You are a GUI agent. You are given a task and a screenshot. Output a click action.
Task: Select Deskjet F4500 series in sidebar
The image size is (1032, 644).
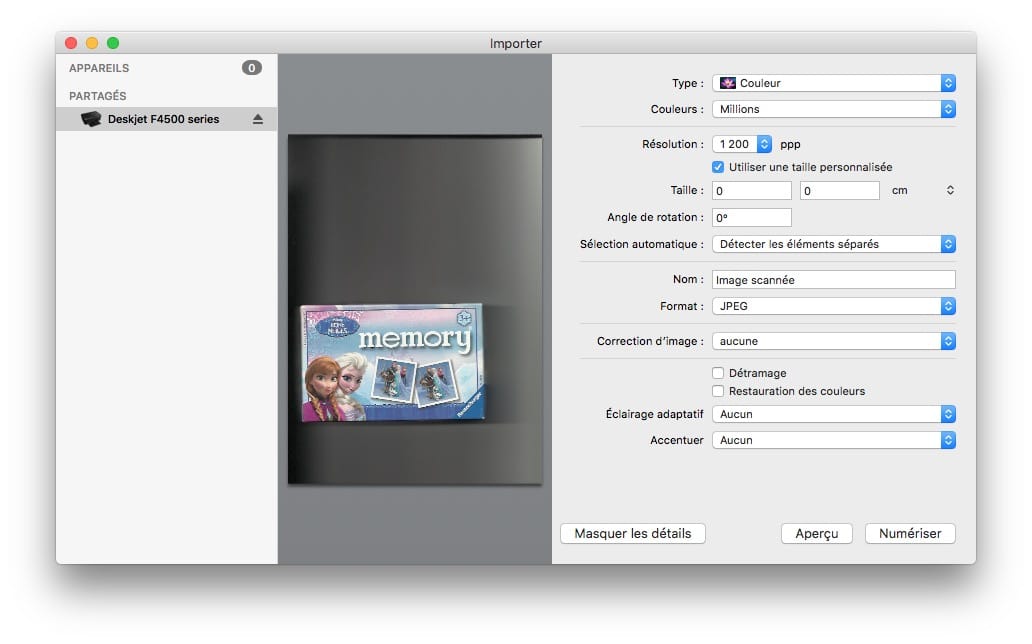point(167,119)
